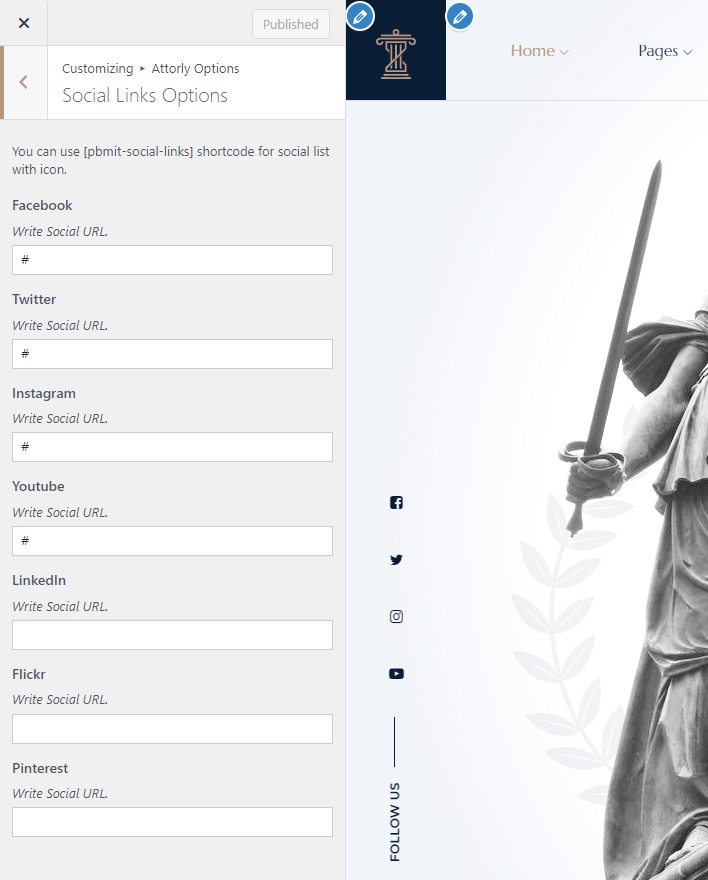Focus the Youtube URL input box
This screenshot has width=708, height=880.
pos(172,541)
